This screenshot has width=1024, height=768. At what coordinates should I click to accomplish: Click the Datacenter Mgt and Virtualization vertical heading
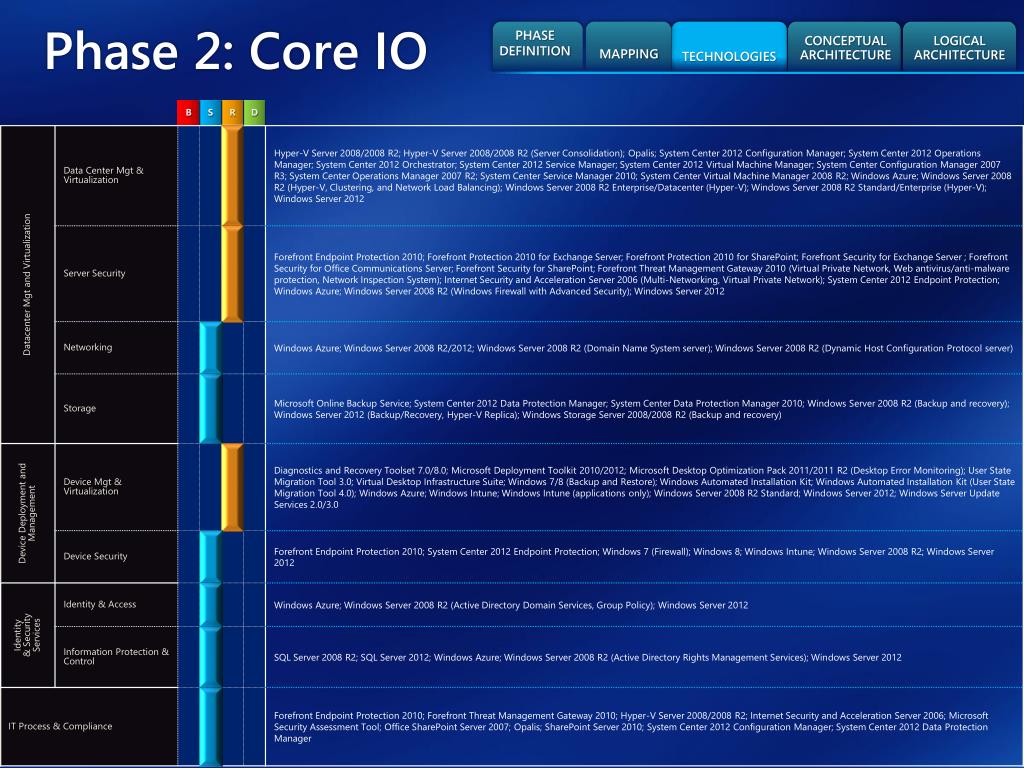[27, 285]
